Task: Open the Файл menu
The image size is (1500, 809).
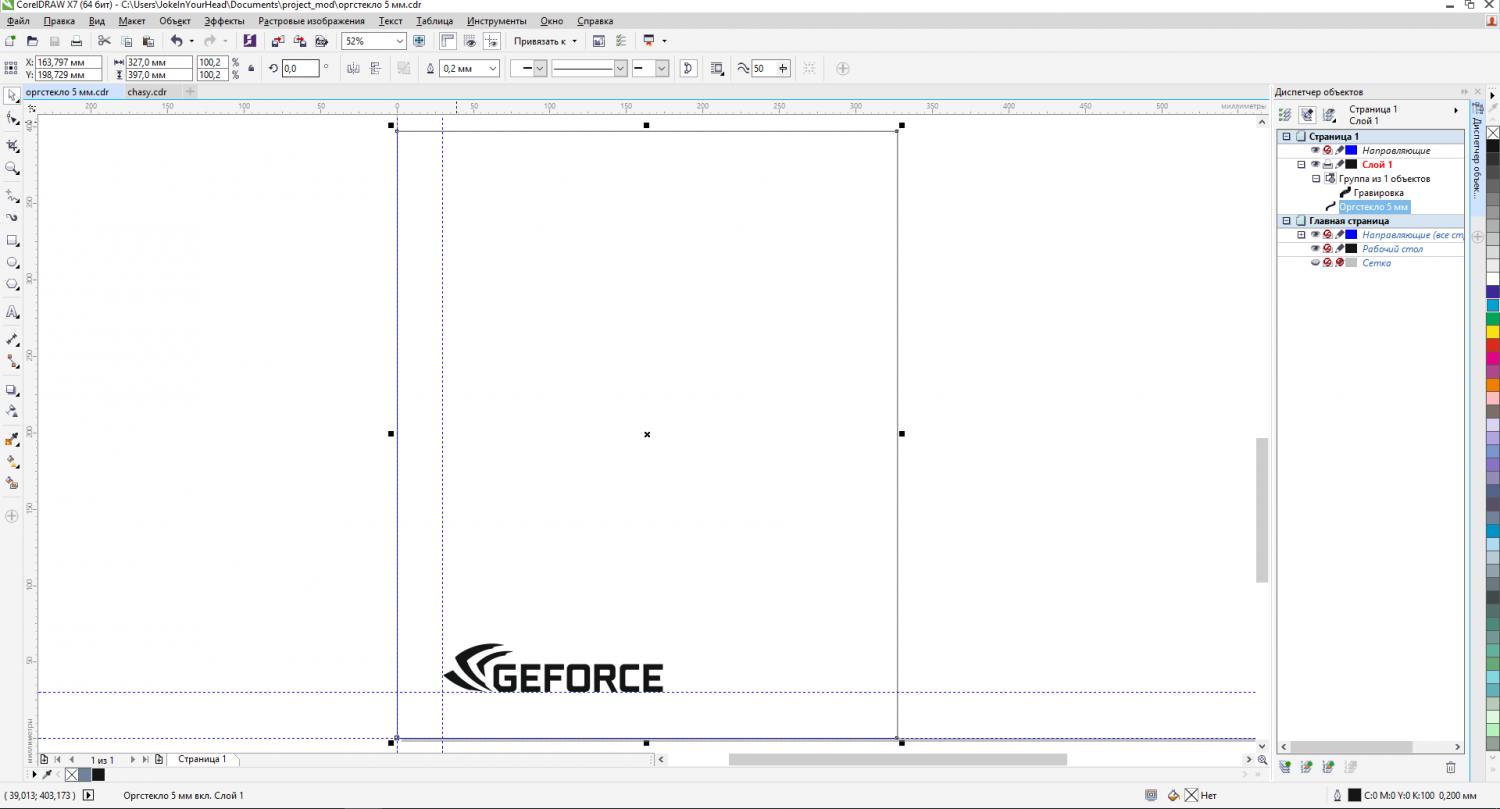Action: tap(18, 20)
